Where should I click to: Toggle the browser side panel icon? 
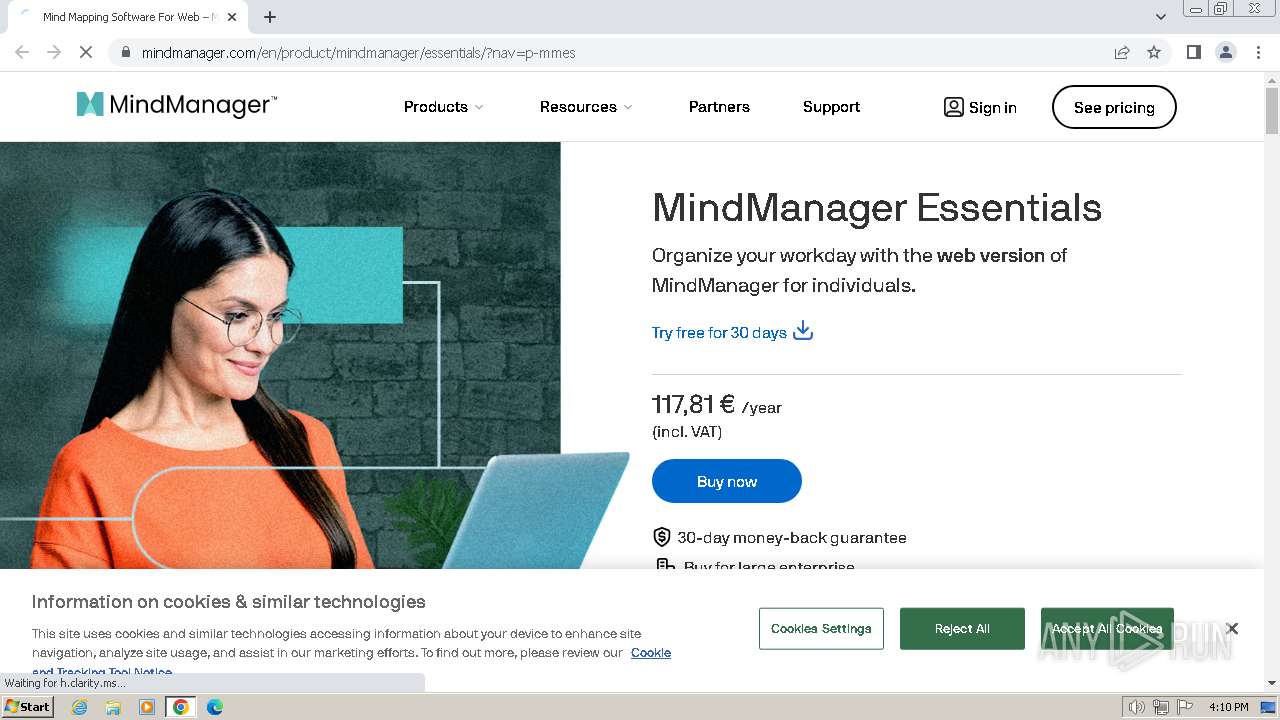pos(1194,52)
